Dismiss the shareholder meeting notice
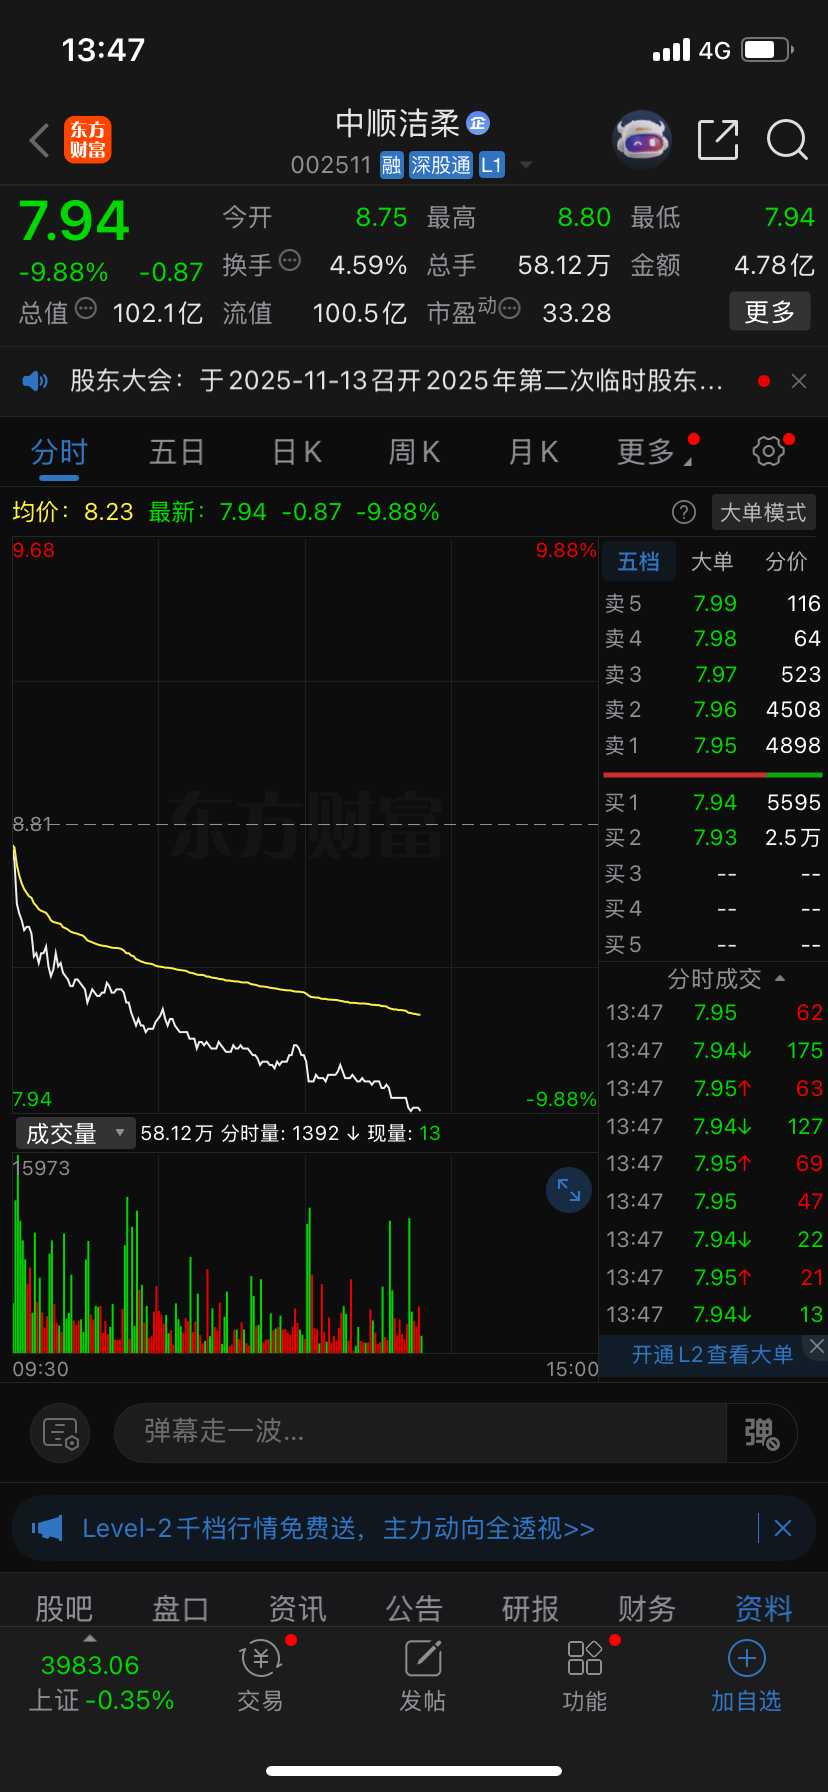Image resolution: width=828 pixels, height=1792 pixels. (x=799, y=380)
